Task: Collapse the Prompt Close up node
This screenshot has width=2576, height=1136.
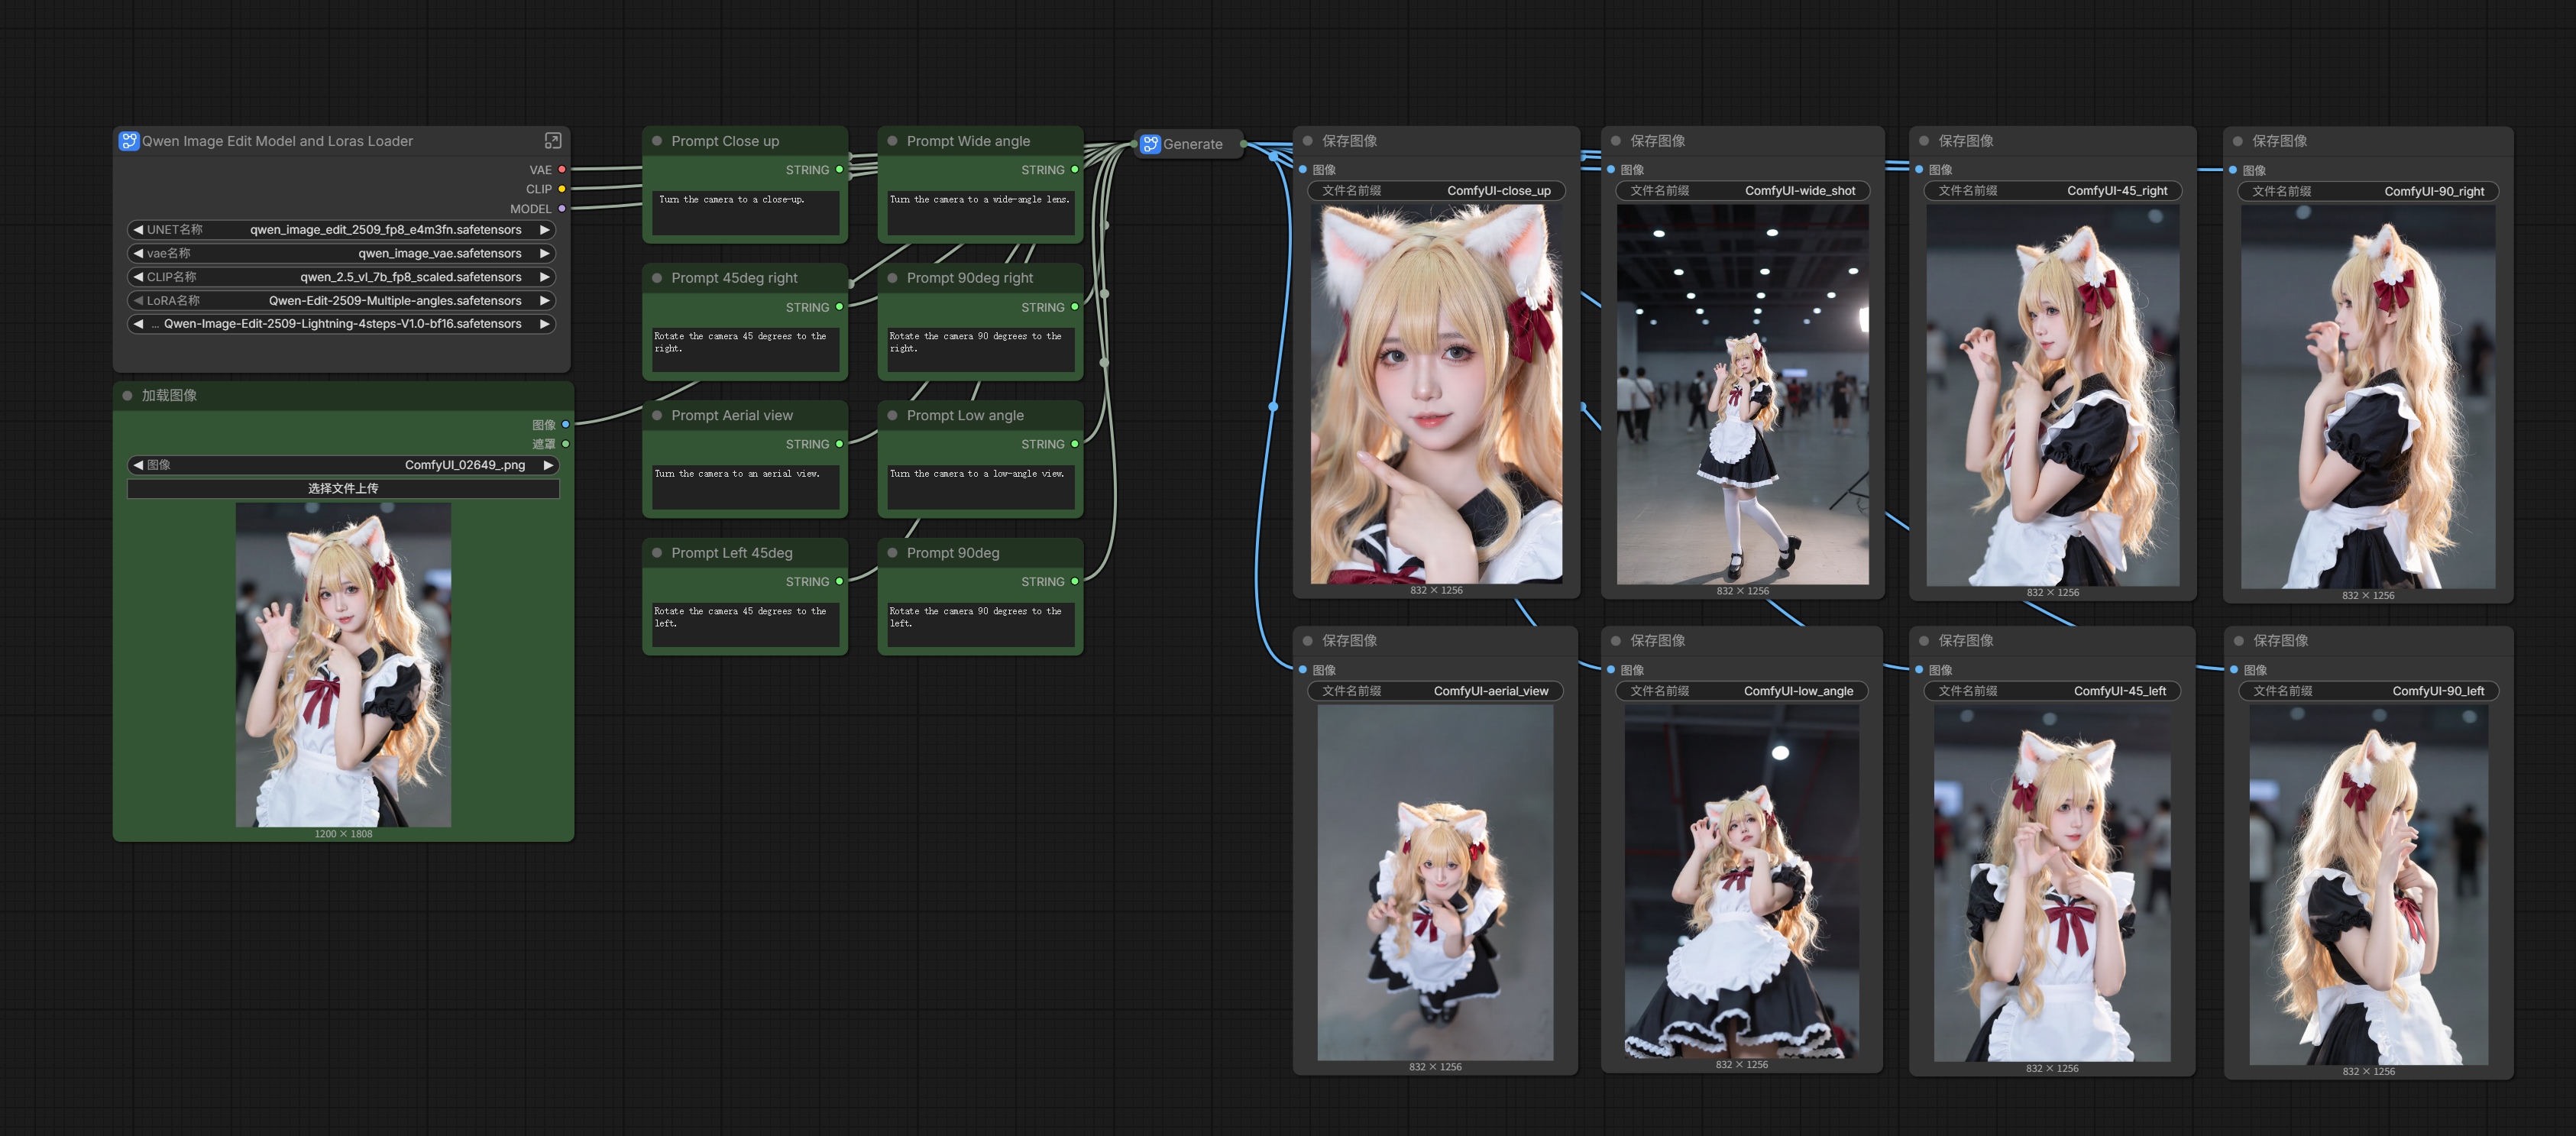Action: [657, 141]
